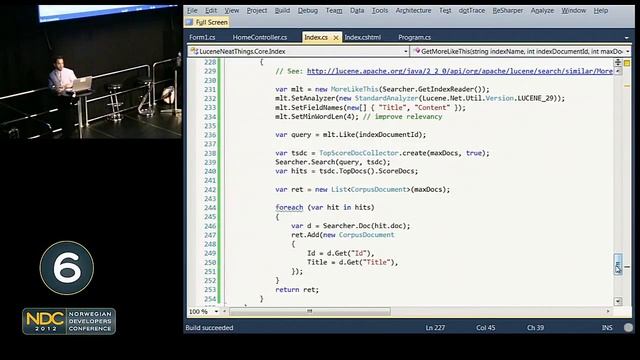
Task: Click MoreLikeThis on line 231
Action: [x=354, y=89]
